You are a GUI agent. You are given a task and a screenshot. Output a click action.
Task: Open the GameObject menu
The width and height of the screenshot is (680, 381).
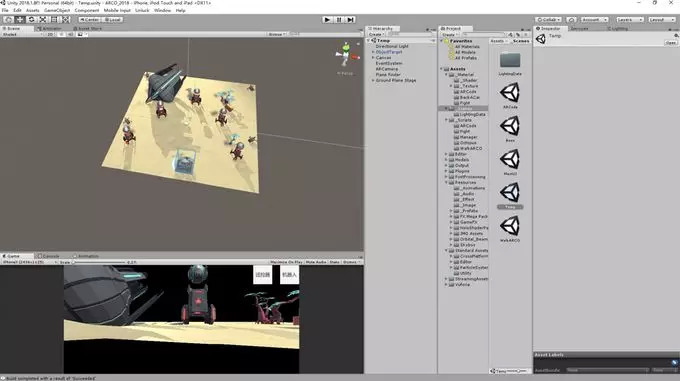[57, 10]
